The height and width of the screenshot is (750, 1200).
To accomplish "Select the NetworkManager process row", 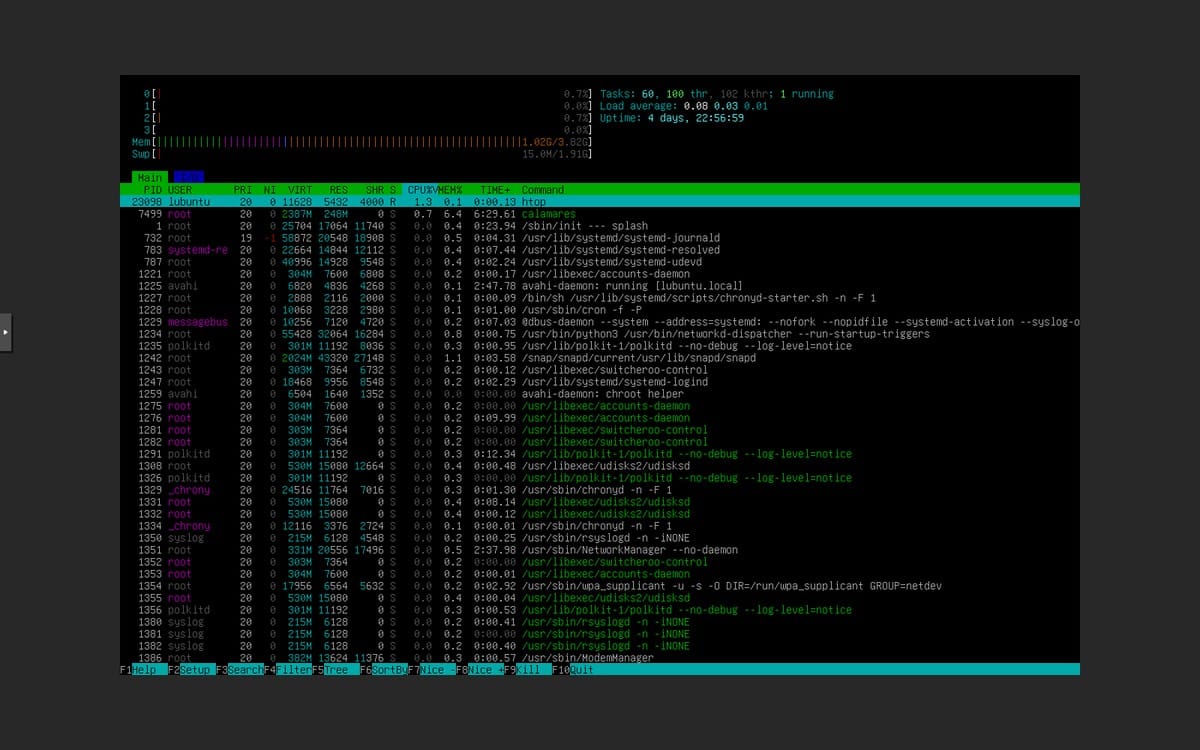I will click(600, 549).
